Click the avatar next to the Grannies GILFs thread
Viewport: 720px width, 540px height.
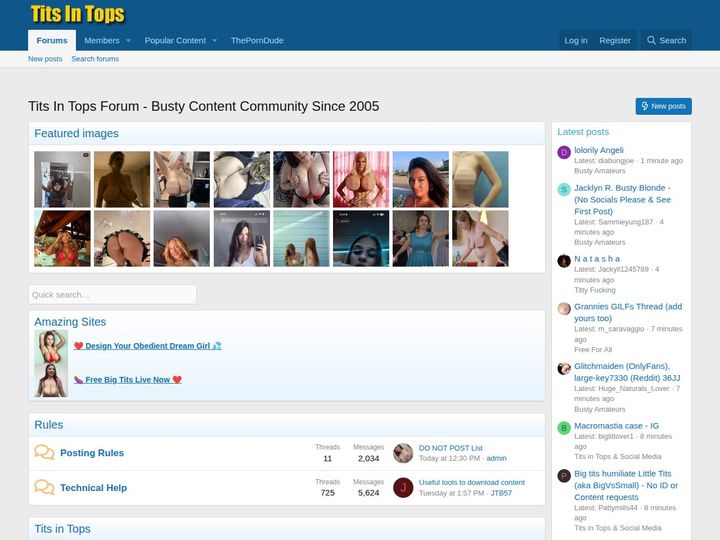(564, 309)
